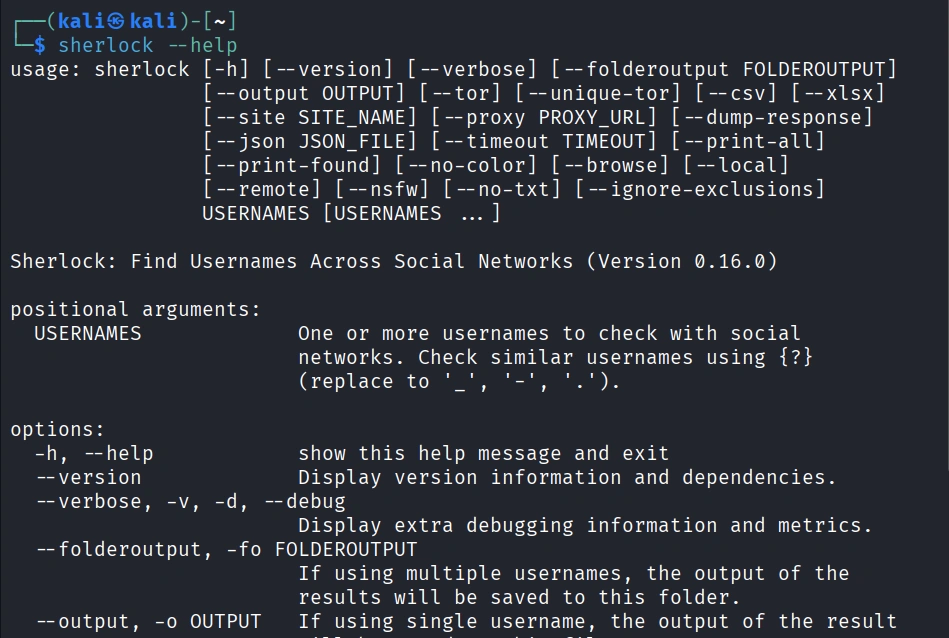Select '[--proxy PROXY_URL]' in usage
This screenshot has height=638, width=949.
(x=544, y=117)
